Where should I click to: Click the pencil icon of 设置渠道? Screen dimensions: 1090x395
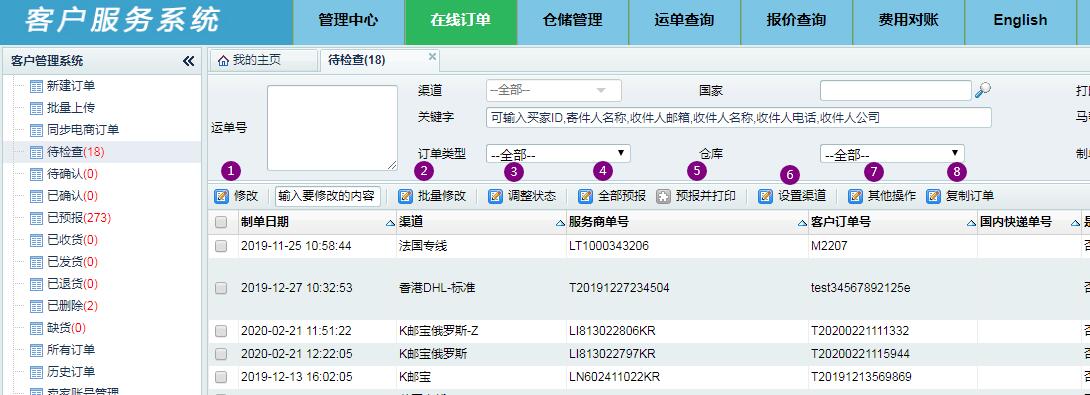[x=765, y=196]
